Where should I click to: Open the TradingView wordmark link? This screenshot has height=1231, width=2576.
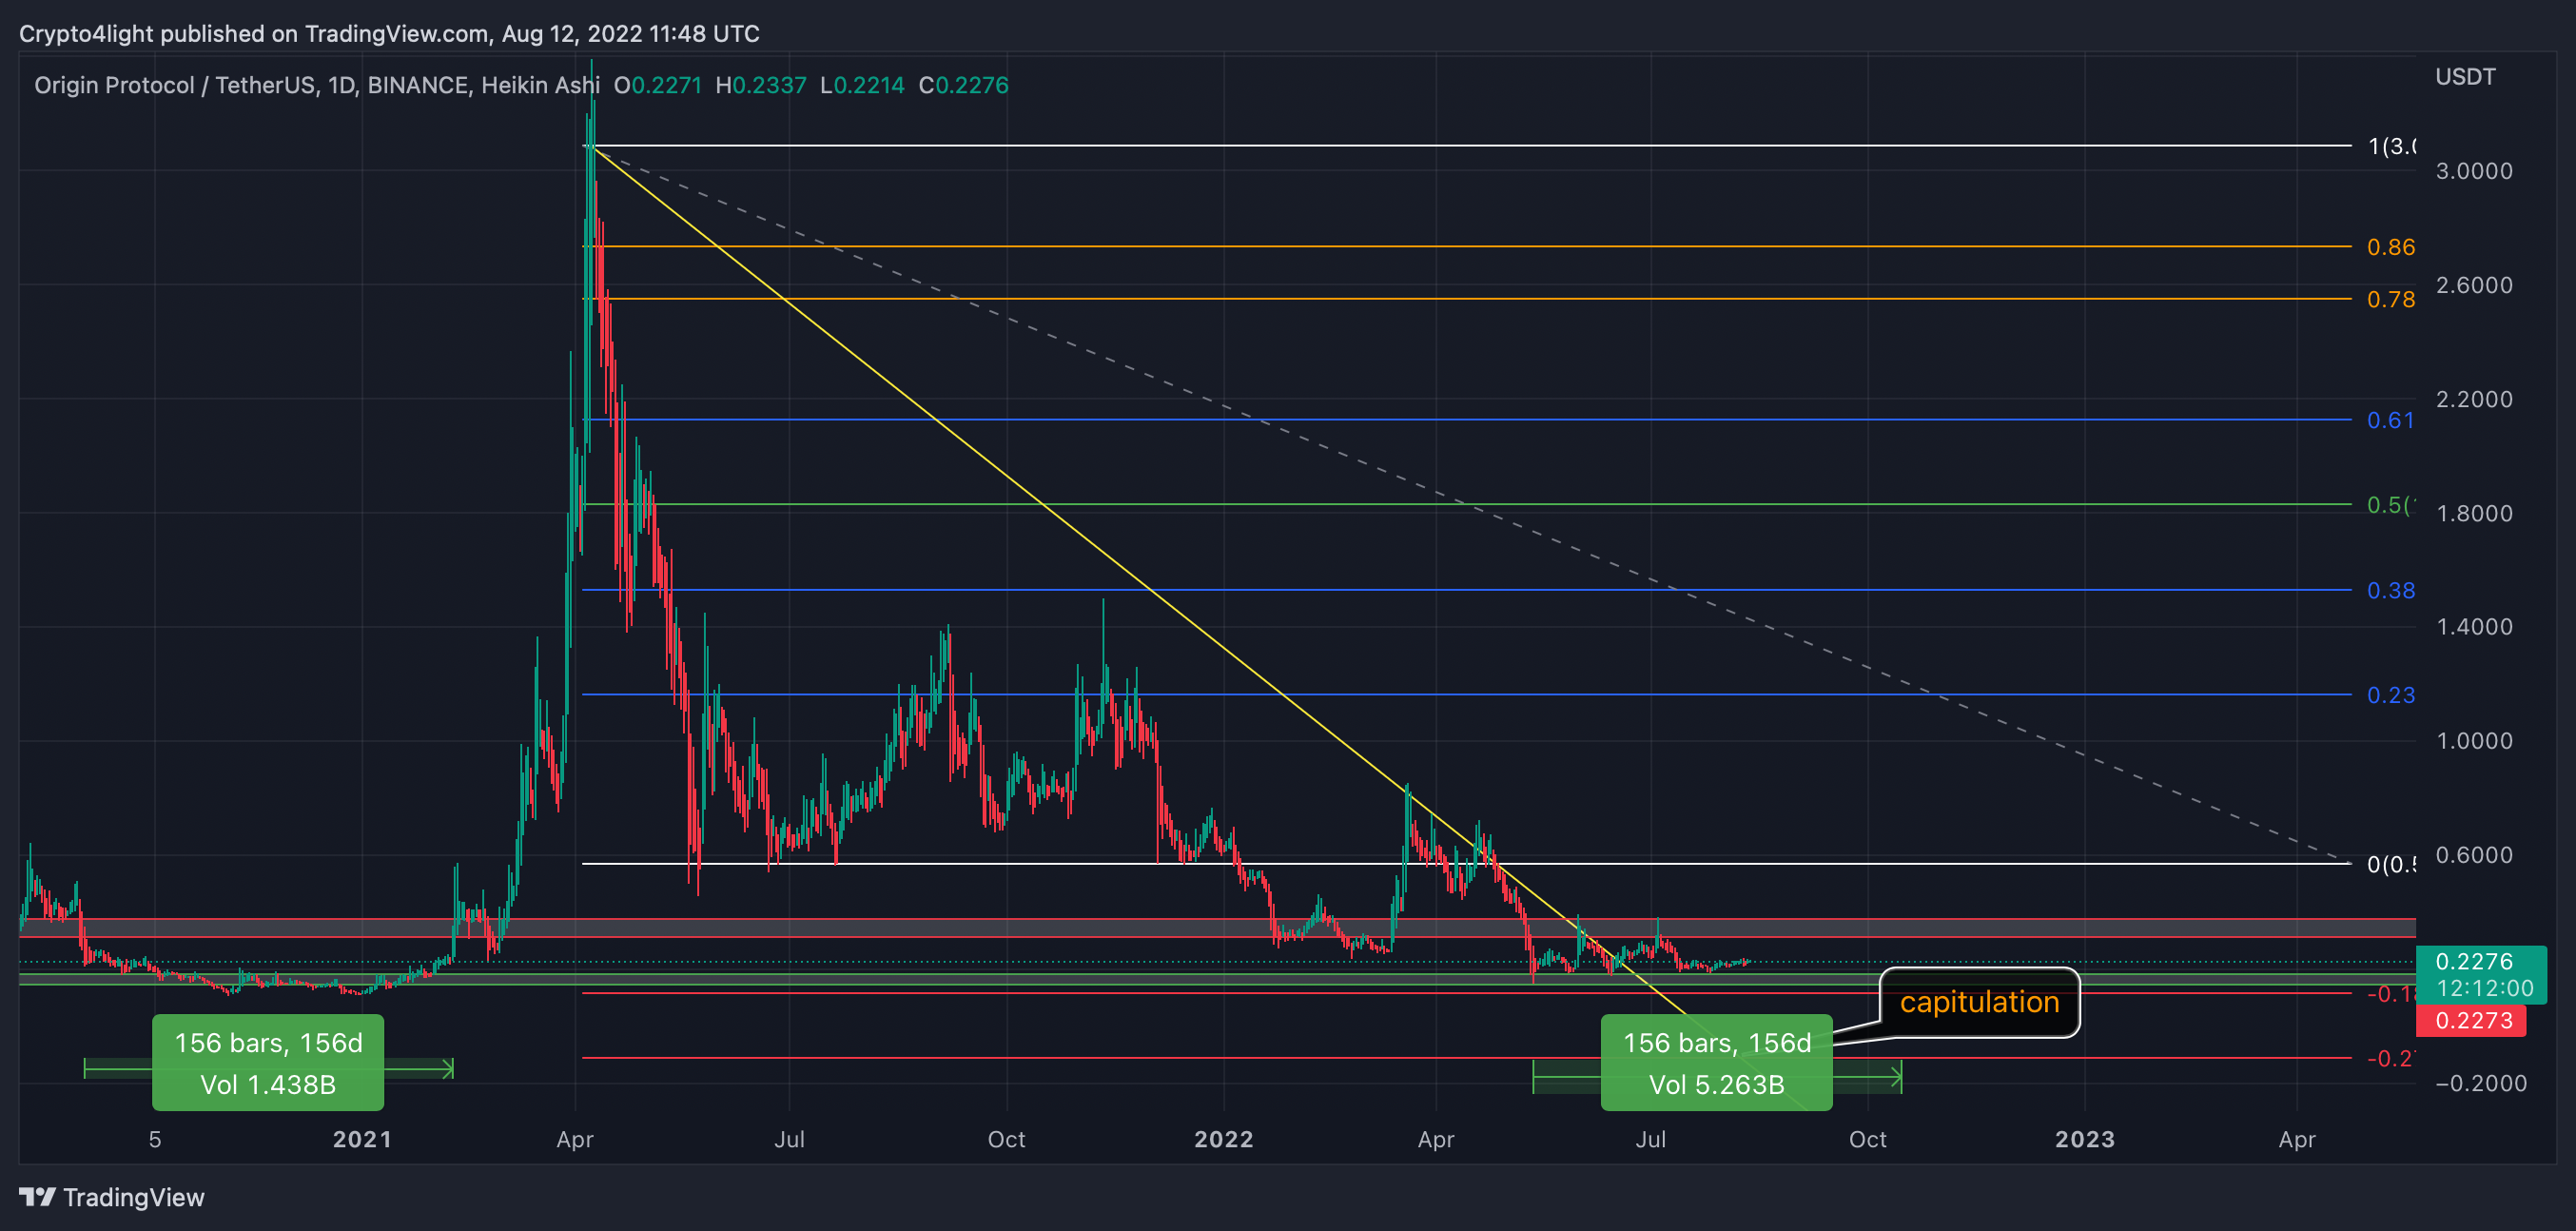133,1197
